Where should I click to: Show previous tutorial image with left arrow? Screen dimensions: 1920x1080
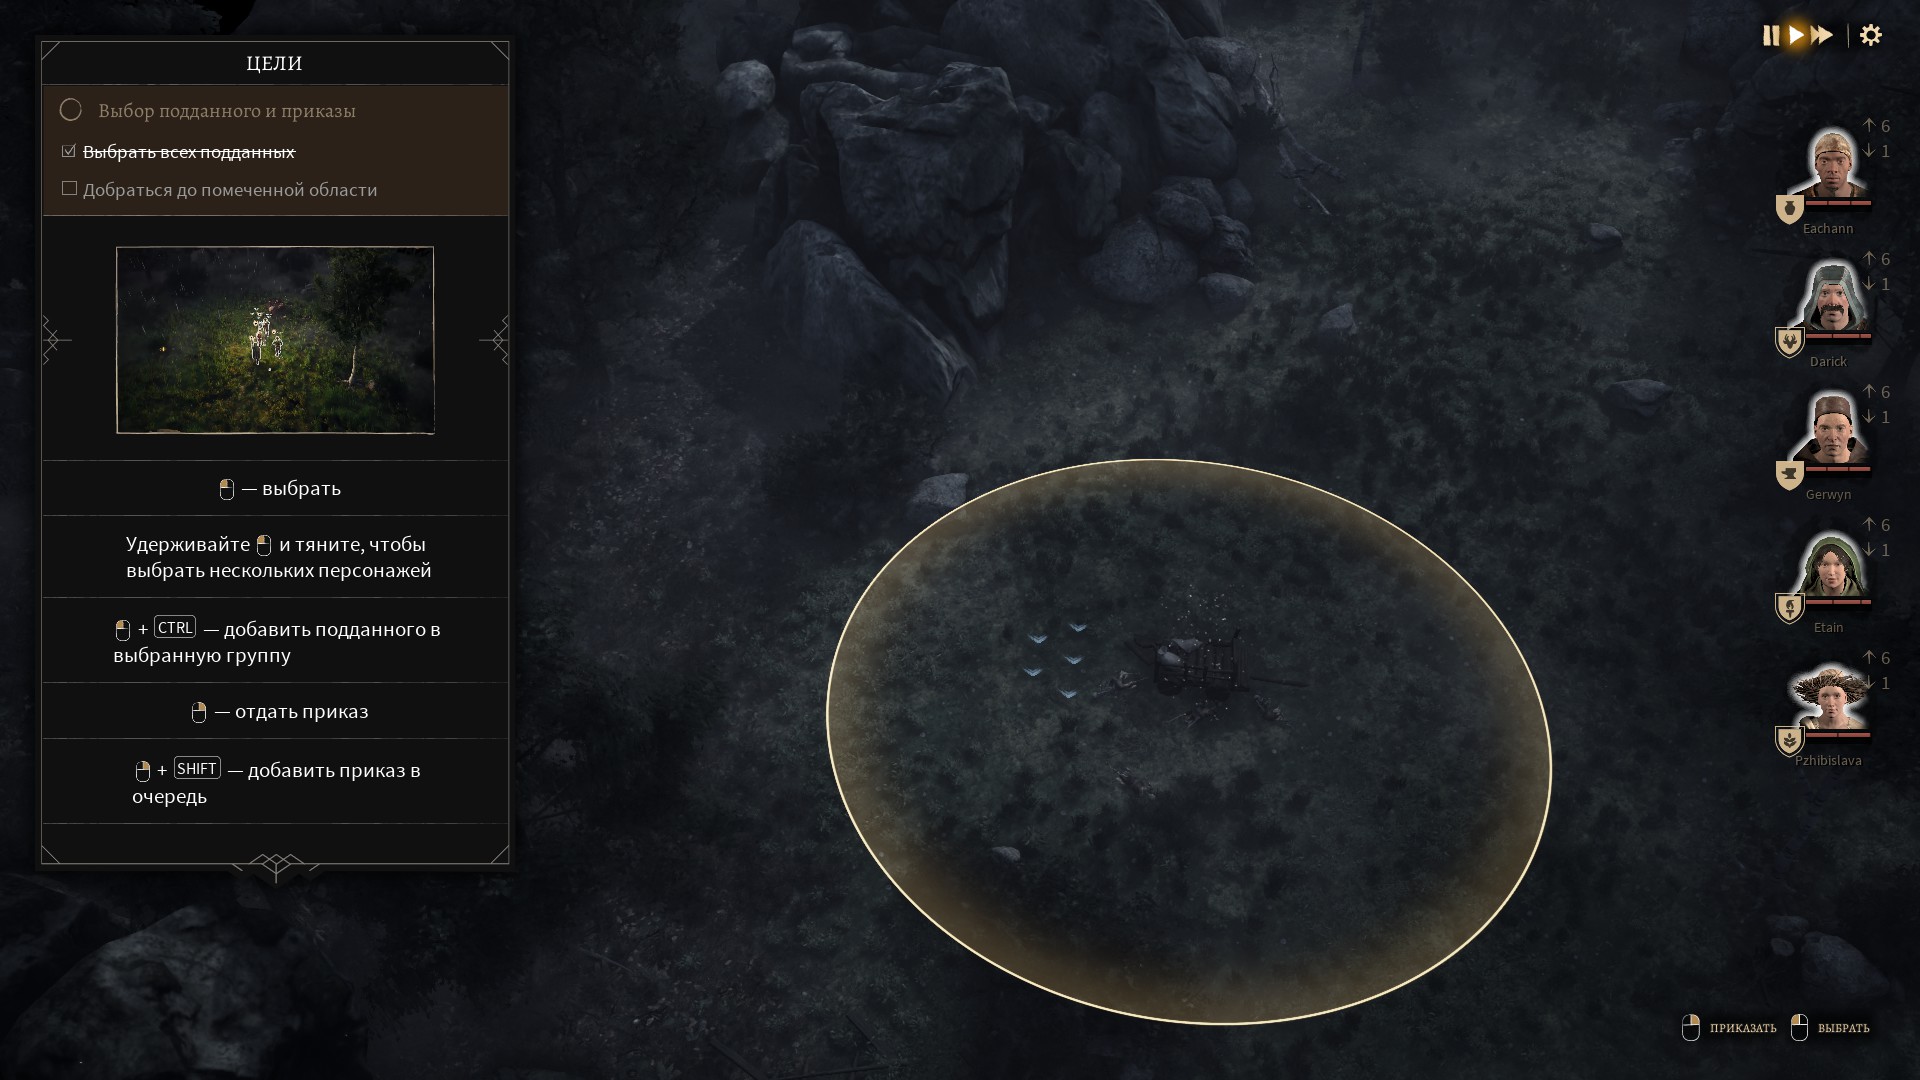[x=56, y=340]
